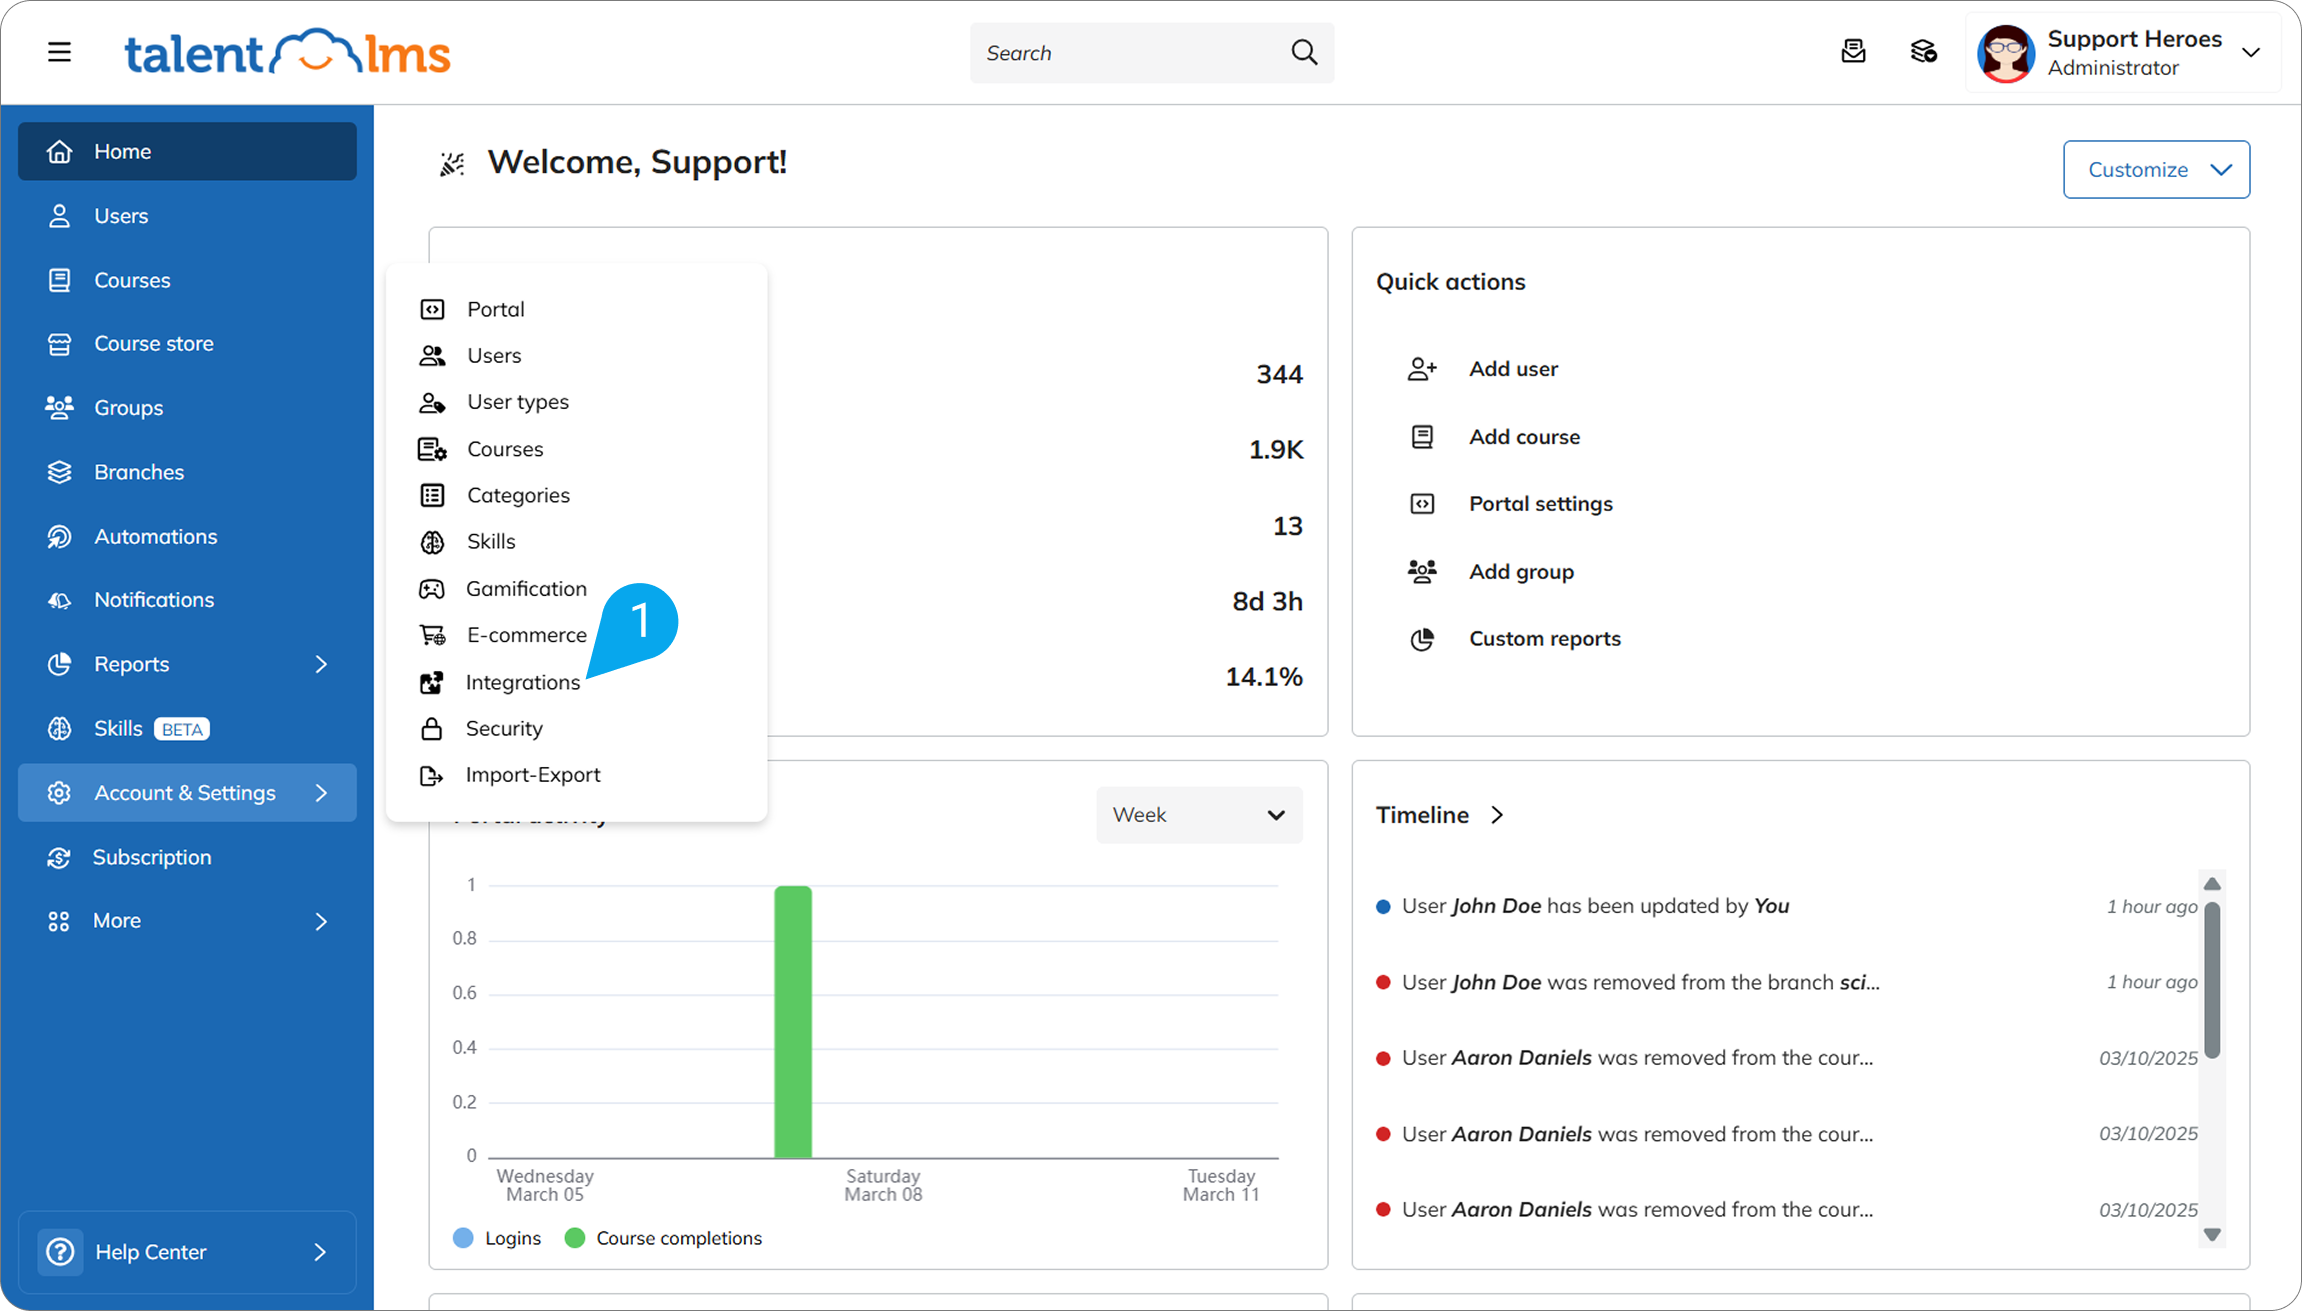Click the 14.1% statistic value
Screen dimensions: 2302x1311
point(1264,677)
